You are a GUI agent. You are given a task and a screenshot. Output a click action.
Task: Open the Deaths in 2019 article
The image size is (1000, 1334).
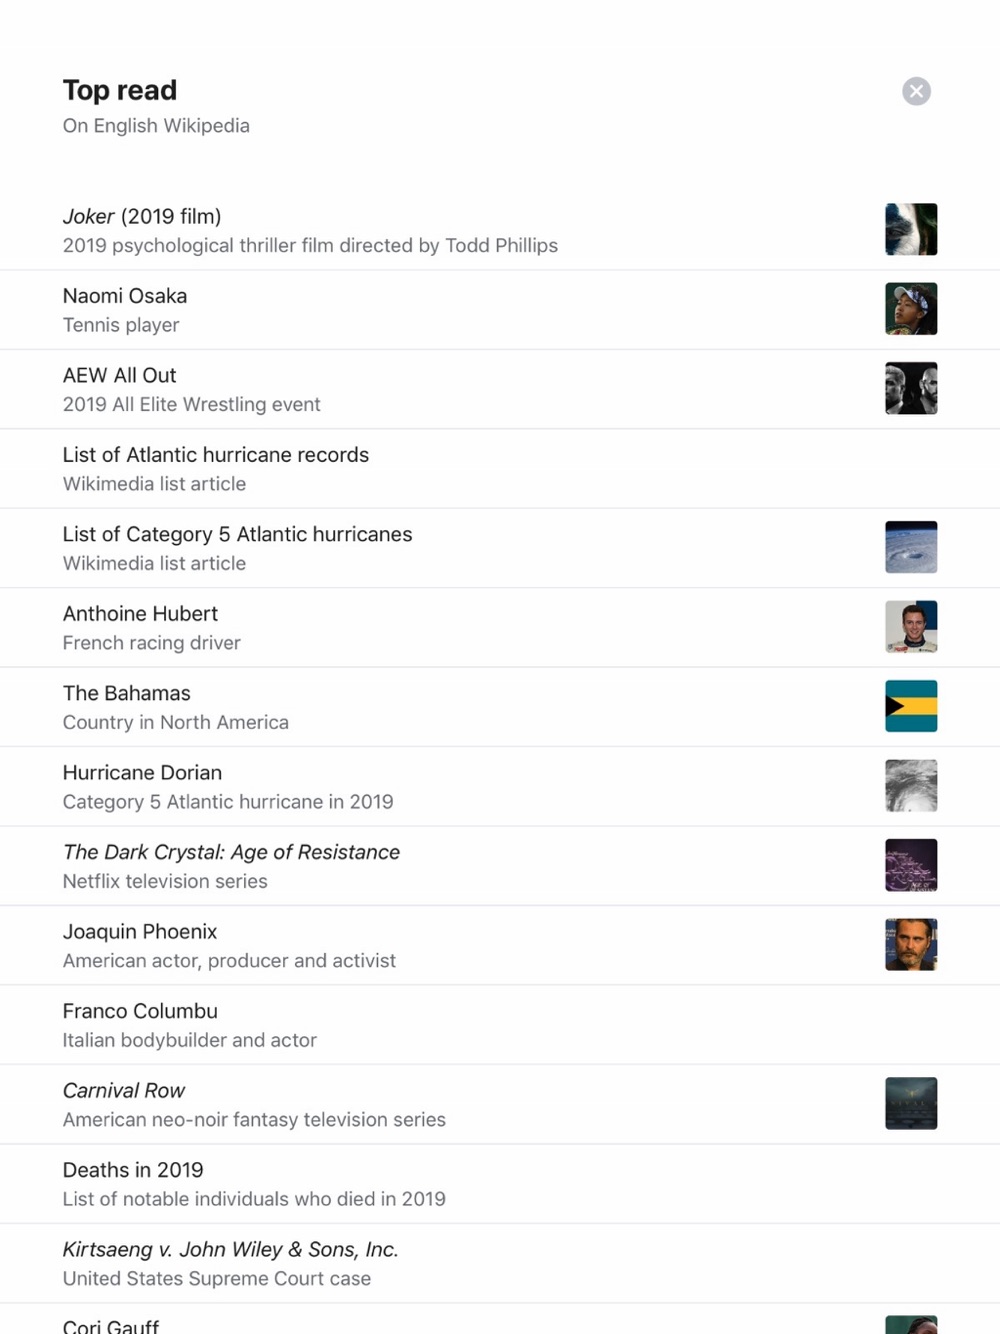click(500, 1184)
